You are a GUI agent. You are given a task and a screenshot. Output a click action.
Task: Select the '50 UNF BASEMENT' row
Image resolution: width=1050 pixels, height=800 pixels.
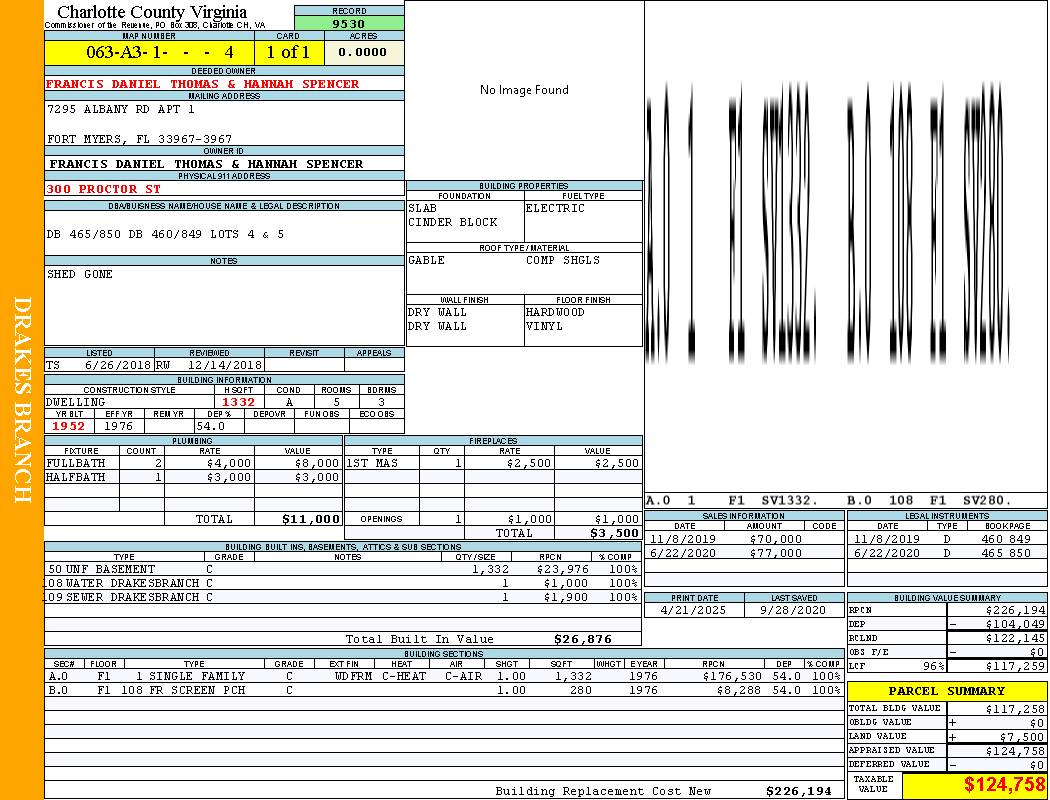pos(342,569)
